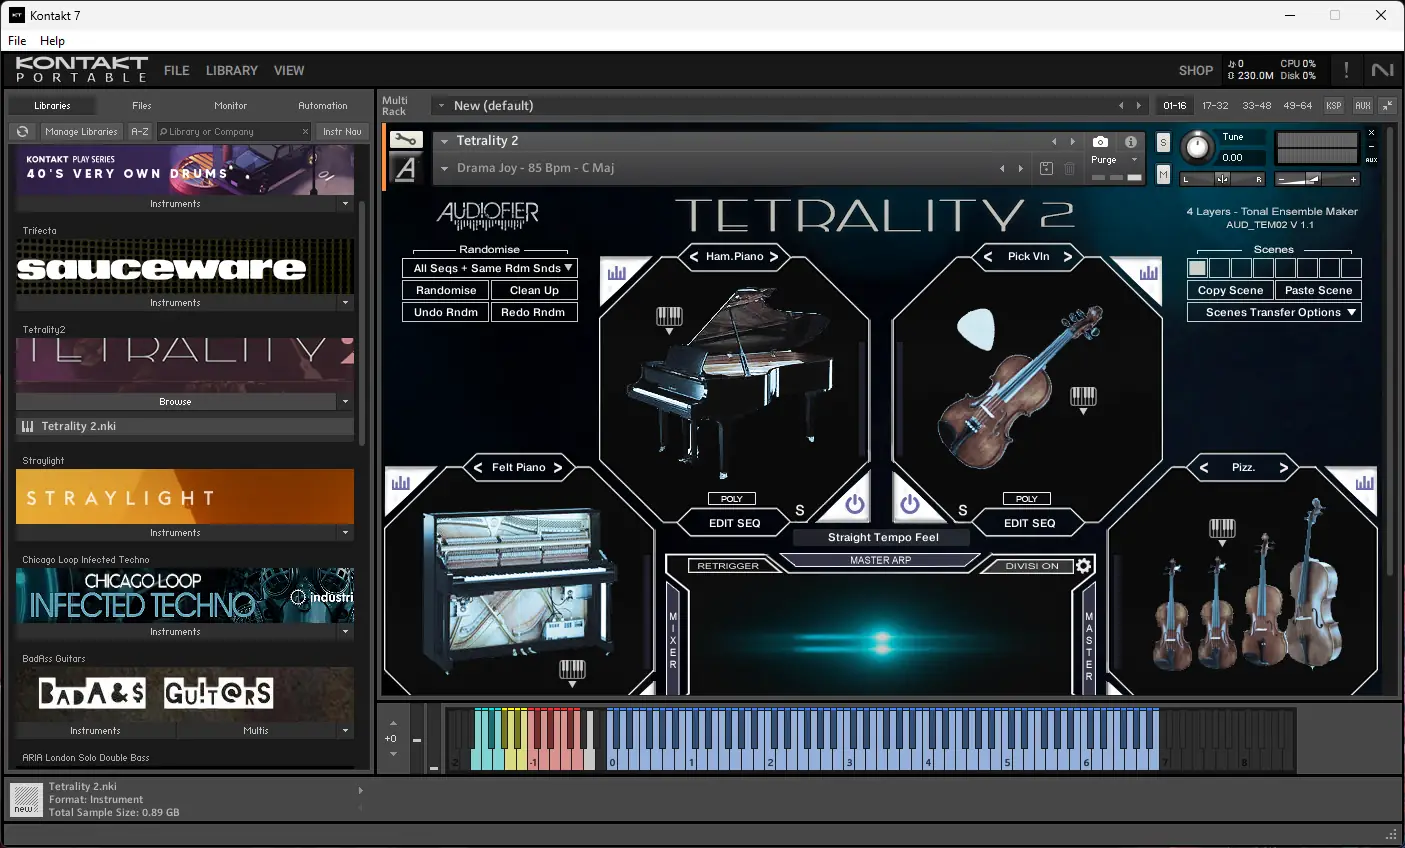Open the All Seqs + Same Rdm Snds dropdown
The image size is (1405, 848).
coord(489,268)
